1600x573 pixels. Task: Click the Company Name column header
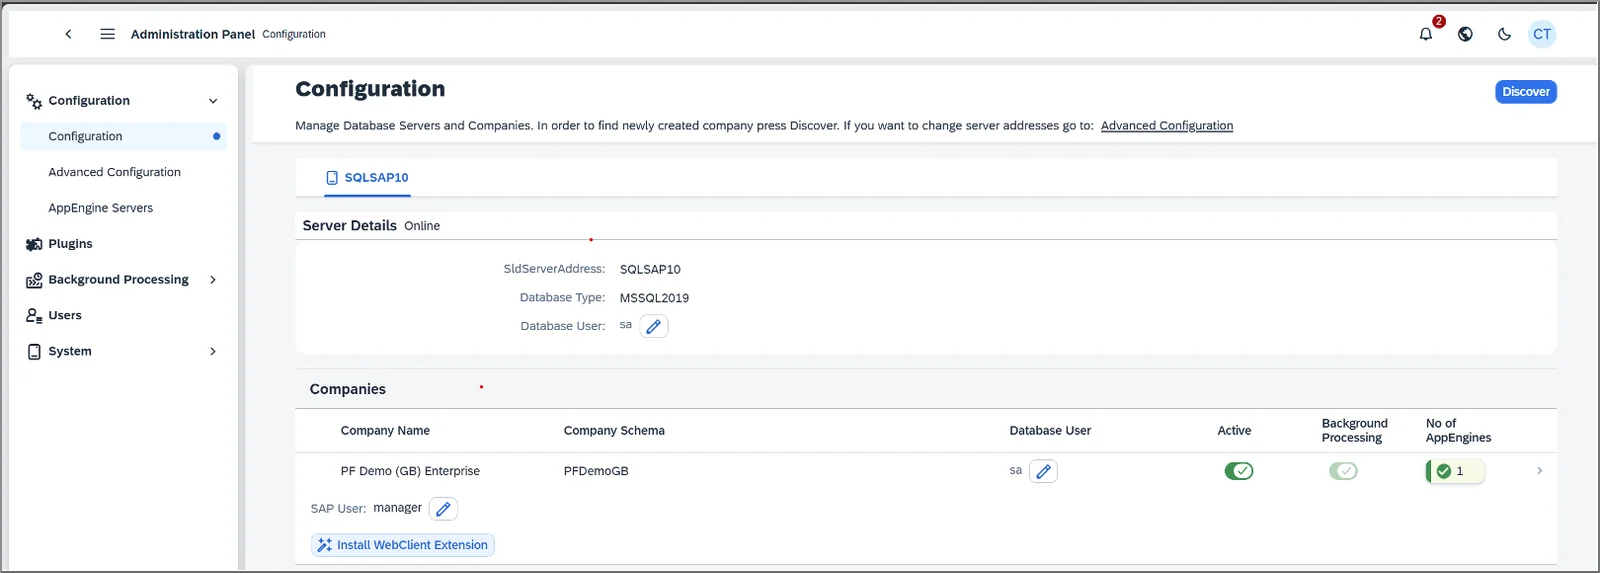click(385, 431)
